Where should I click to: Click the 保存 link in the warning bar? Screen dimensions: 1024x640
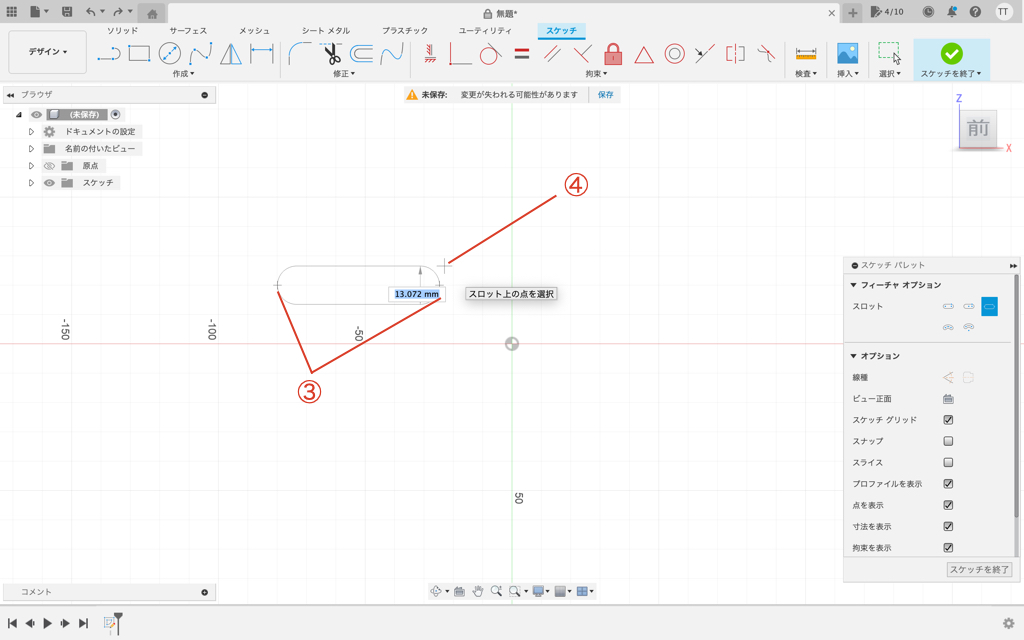coord(605,95)
